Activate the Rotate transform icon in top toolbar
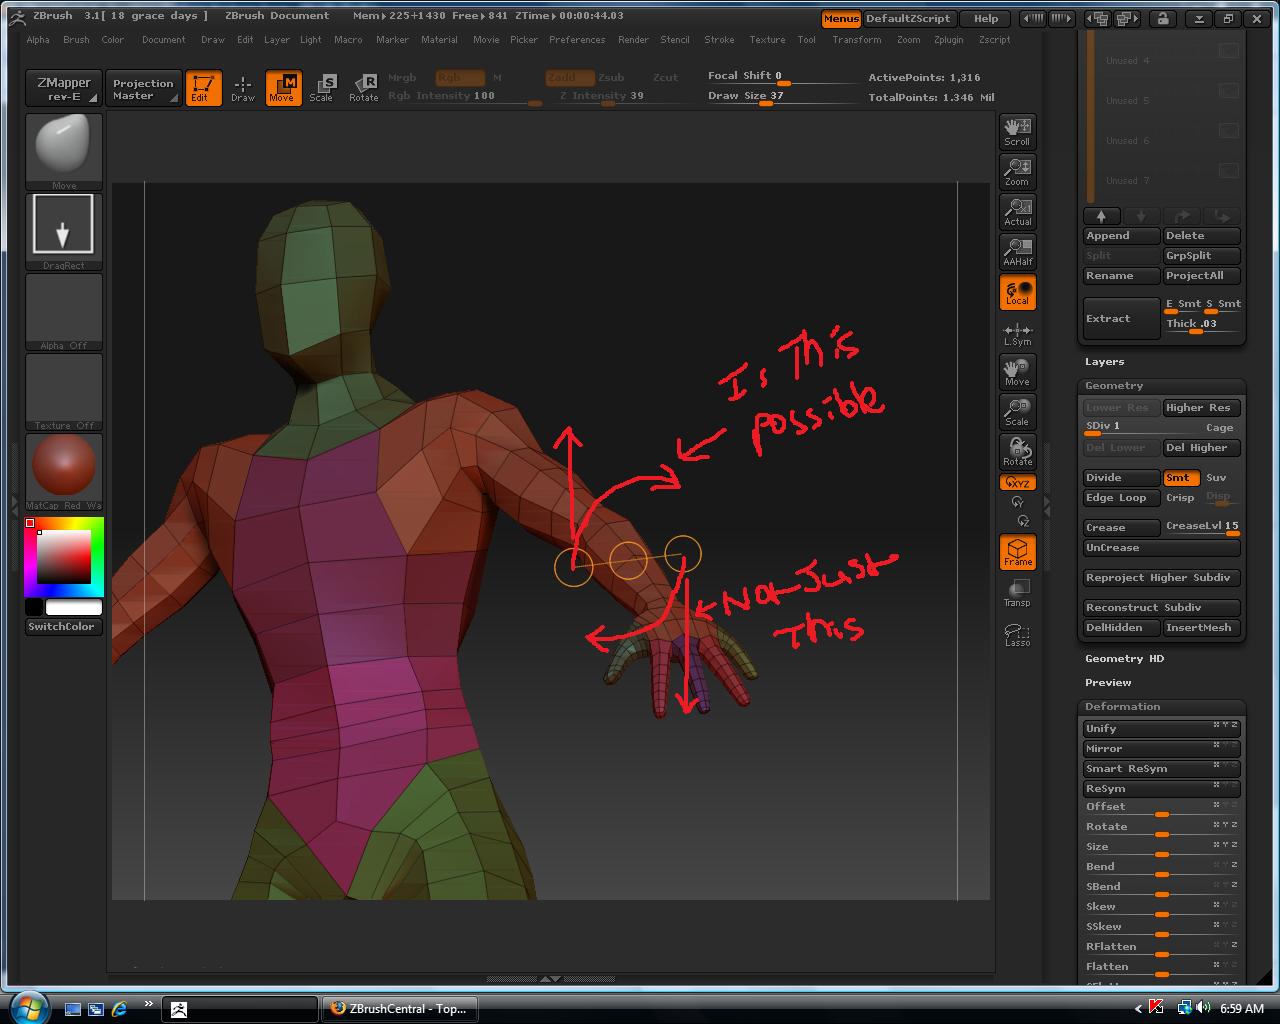The height and width of the screenshot is (1024, 1280). pos(363,88)
